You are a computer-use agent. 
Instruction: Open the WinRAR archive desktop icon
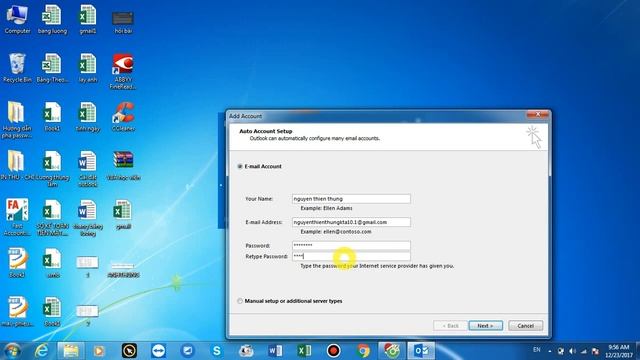coord(123,165)
